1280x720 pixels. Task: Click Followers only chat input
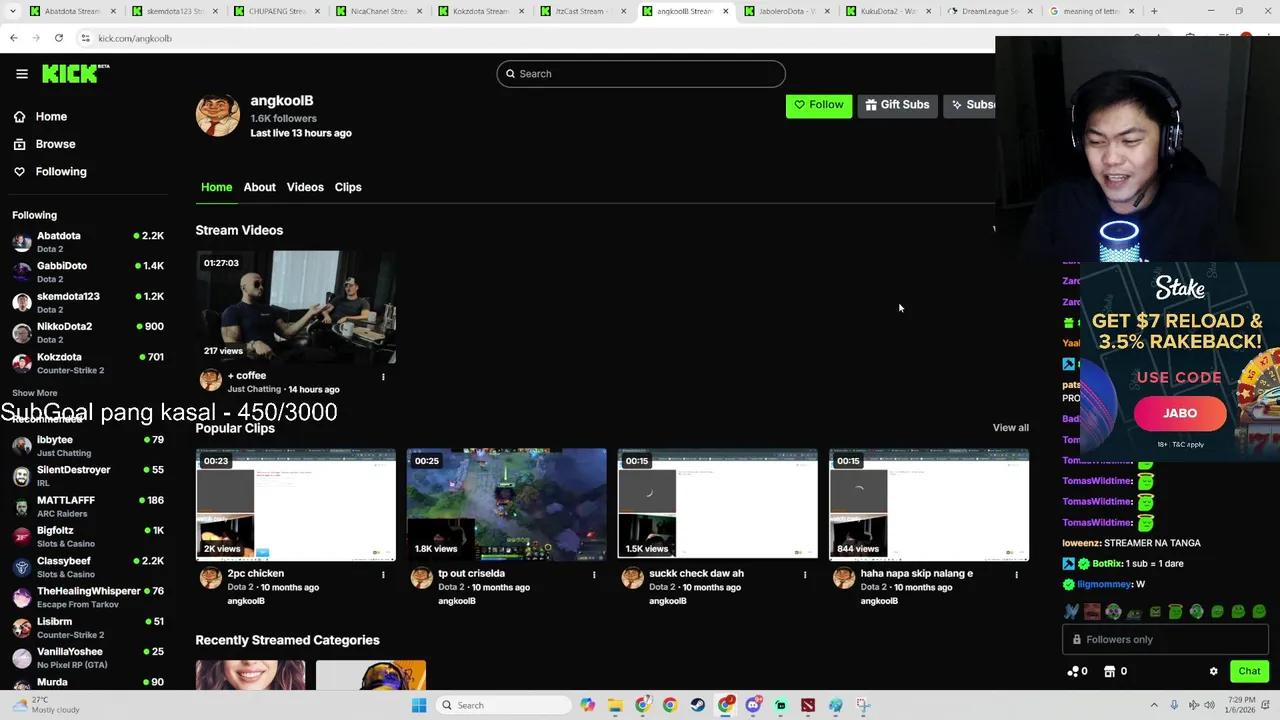click(x=1165, y=640)
